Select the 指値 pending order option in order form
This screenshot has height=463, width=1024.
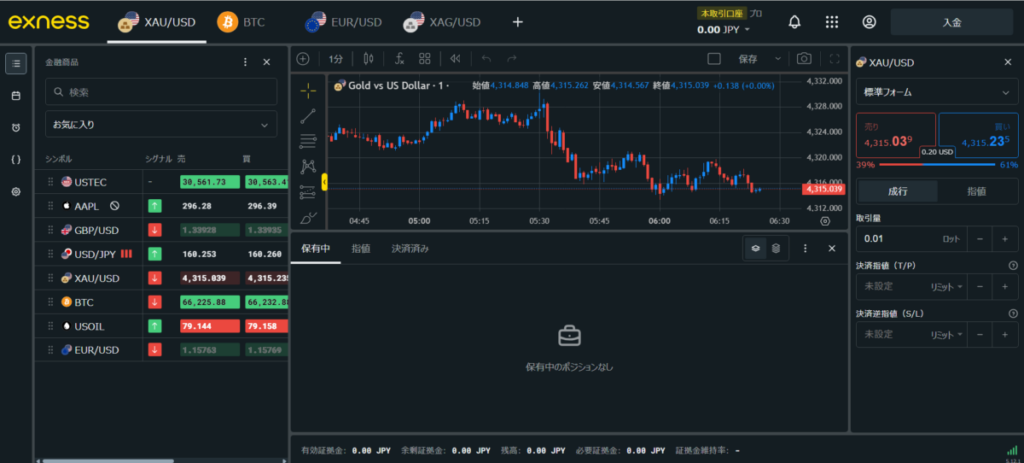click(976, 191)
